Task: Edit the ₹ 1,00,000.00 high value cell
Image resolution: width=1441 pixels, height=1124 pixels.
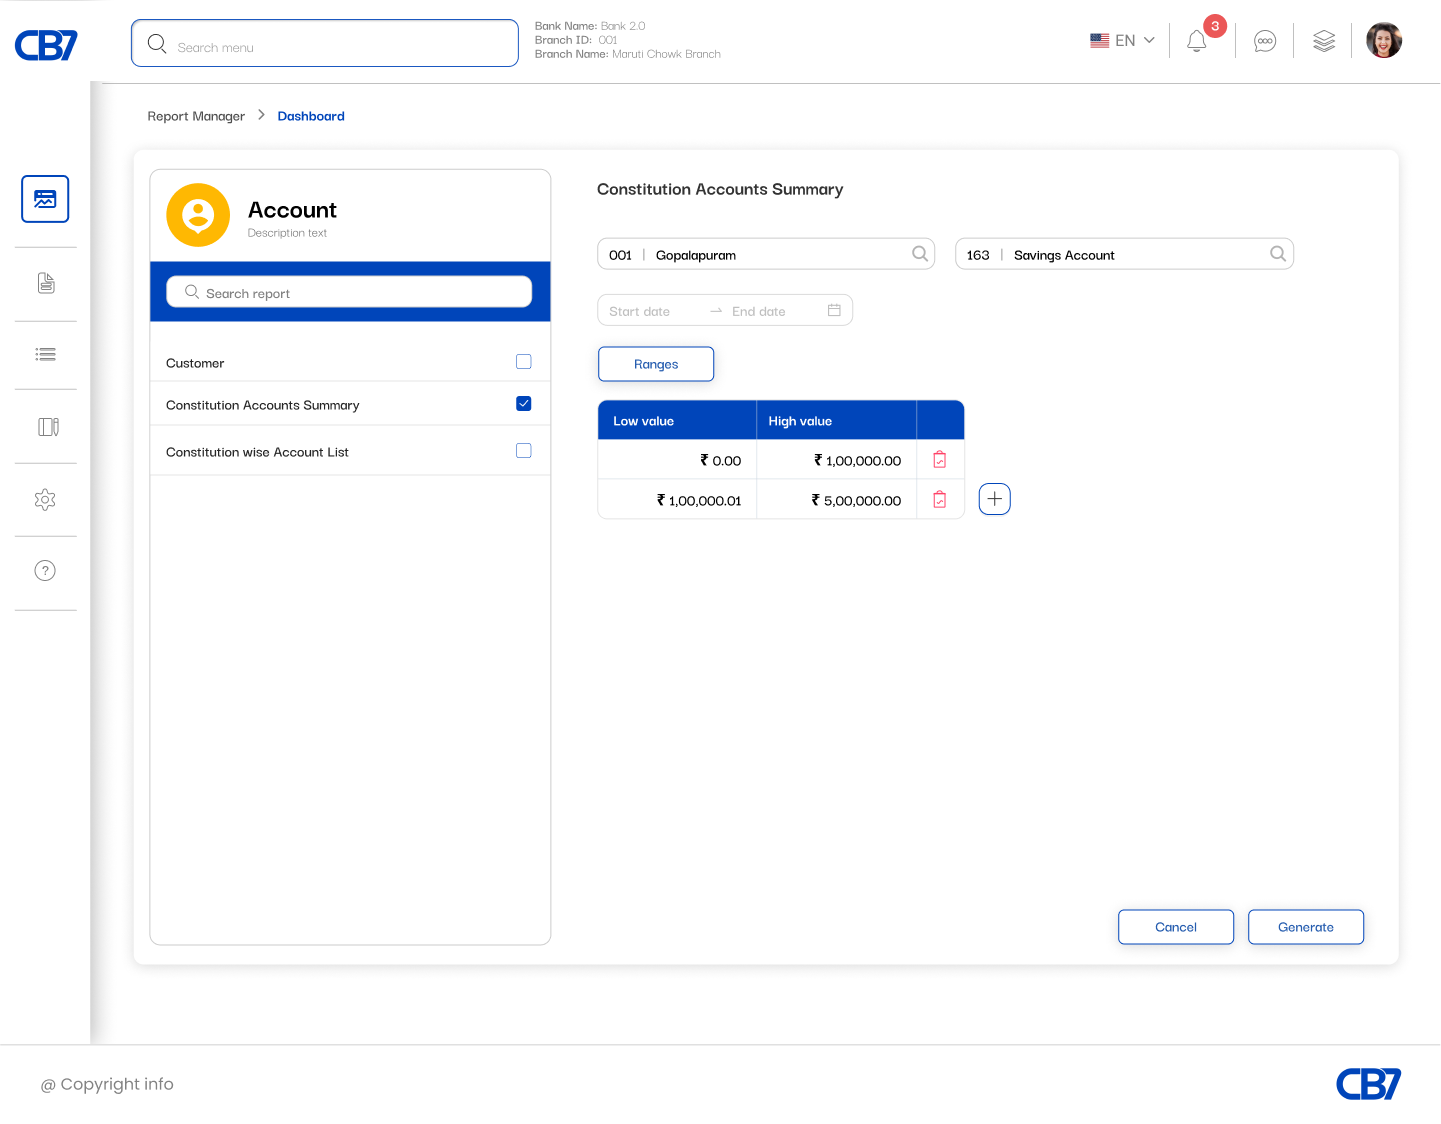Action: pyautogui.click(x=836, y=460)
